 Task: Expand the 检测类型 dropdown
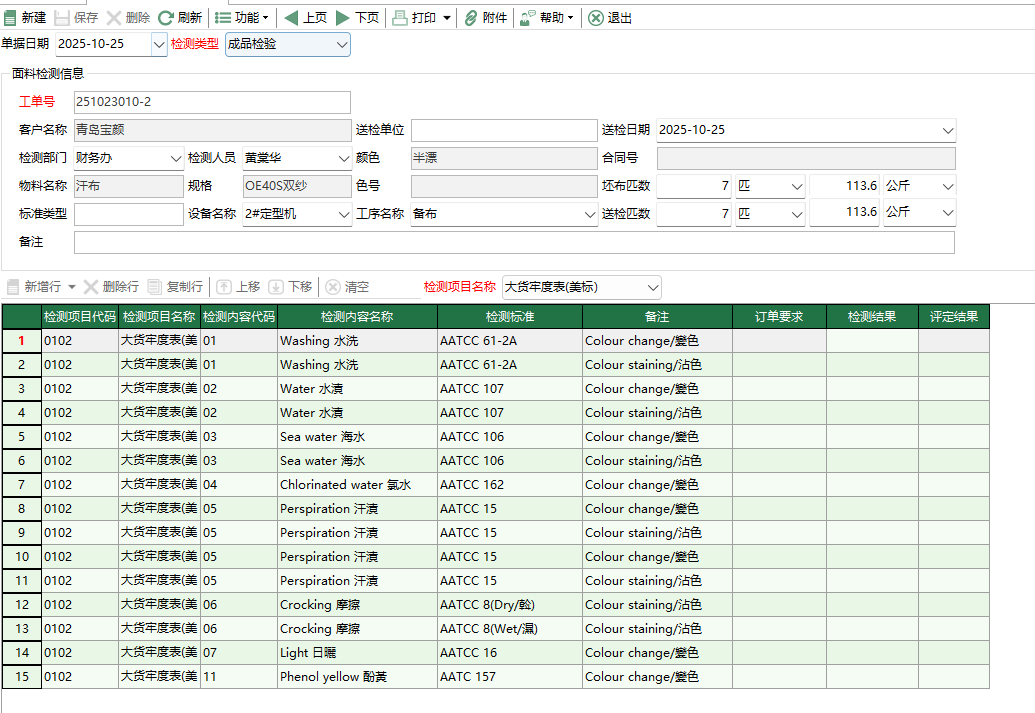click(x=341, y=44)
